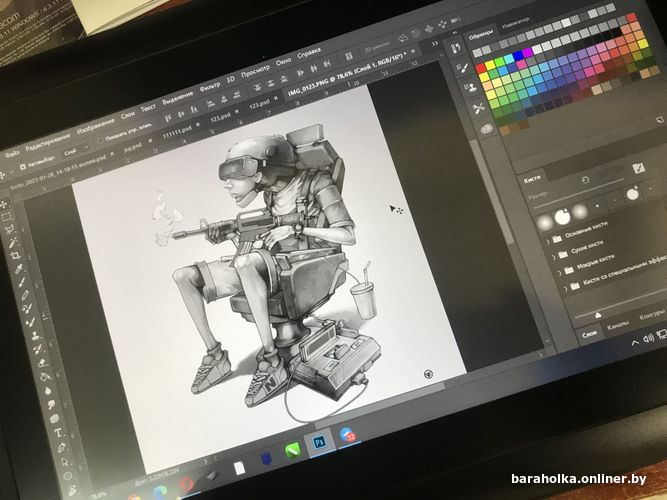Expand the Мокрые кисти folder
Image resolution: width=667 pixels, height=500 pixels.
559,273
